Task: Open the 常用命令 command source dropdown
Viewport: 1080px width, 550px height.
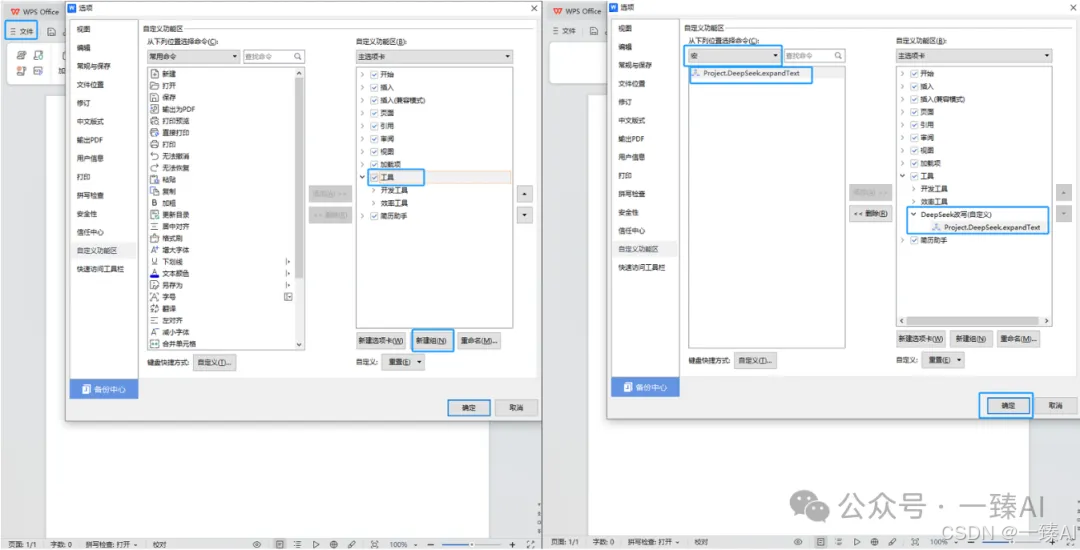Action: click(x=193, y=56)
